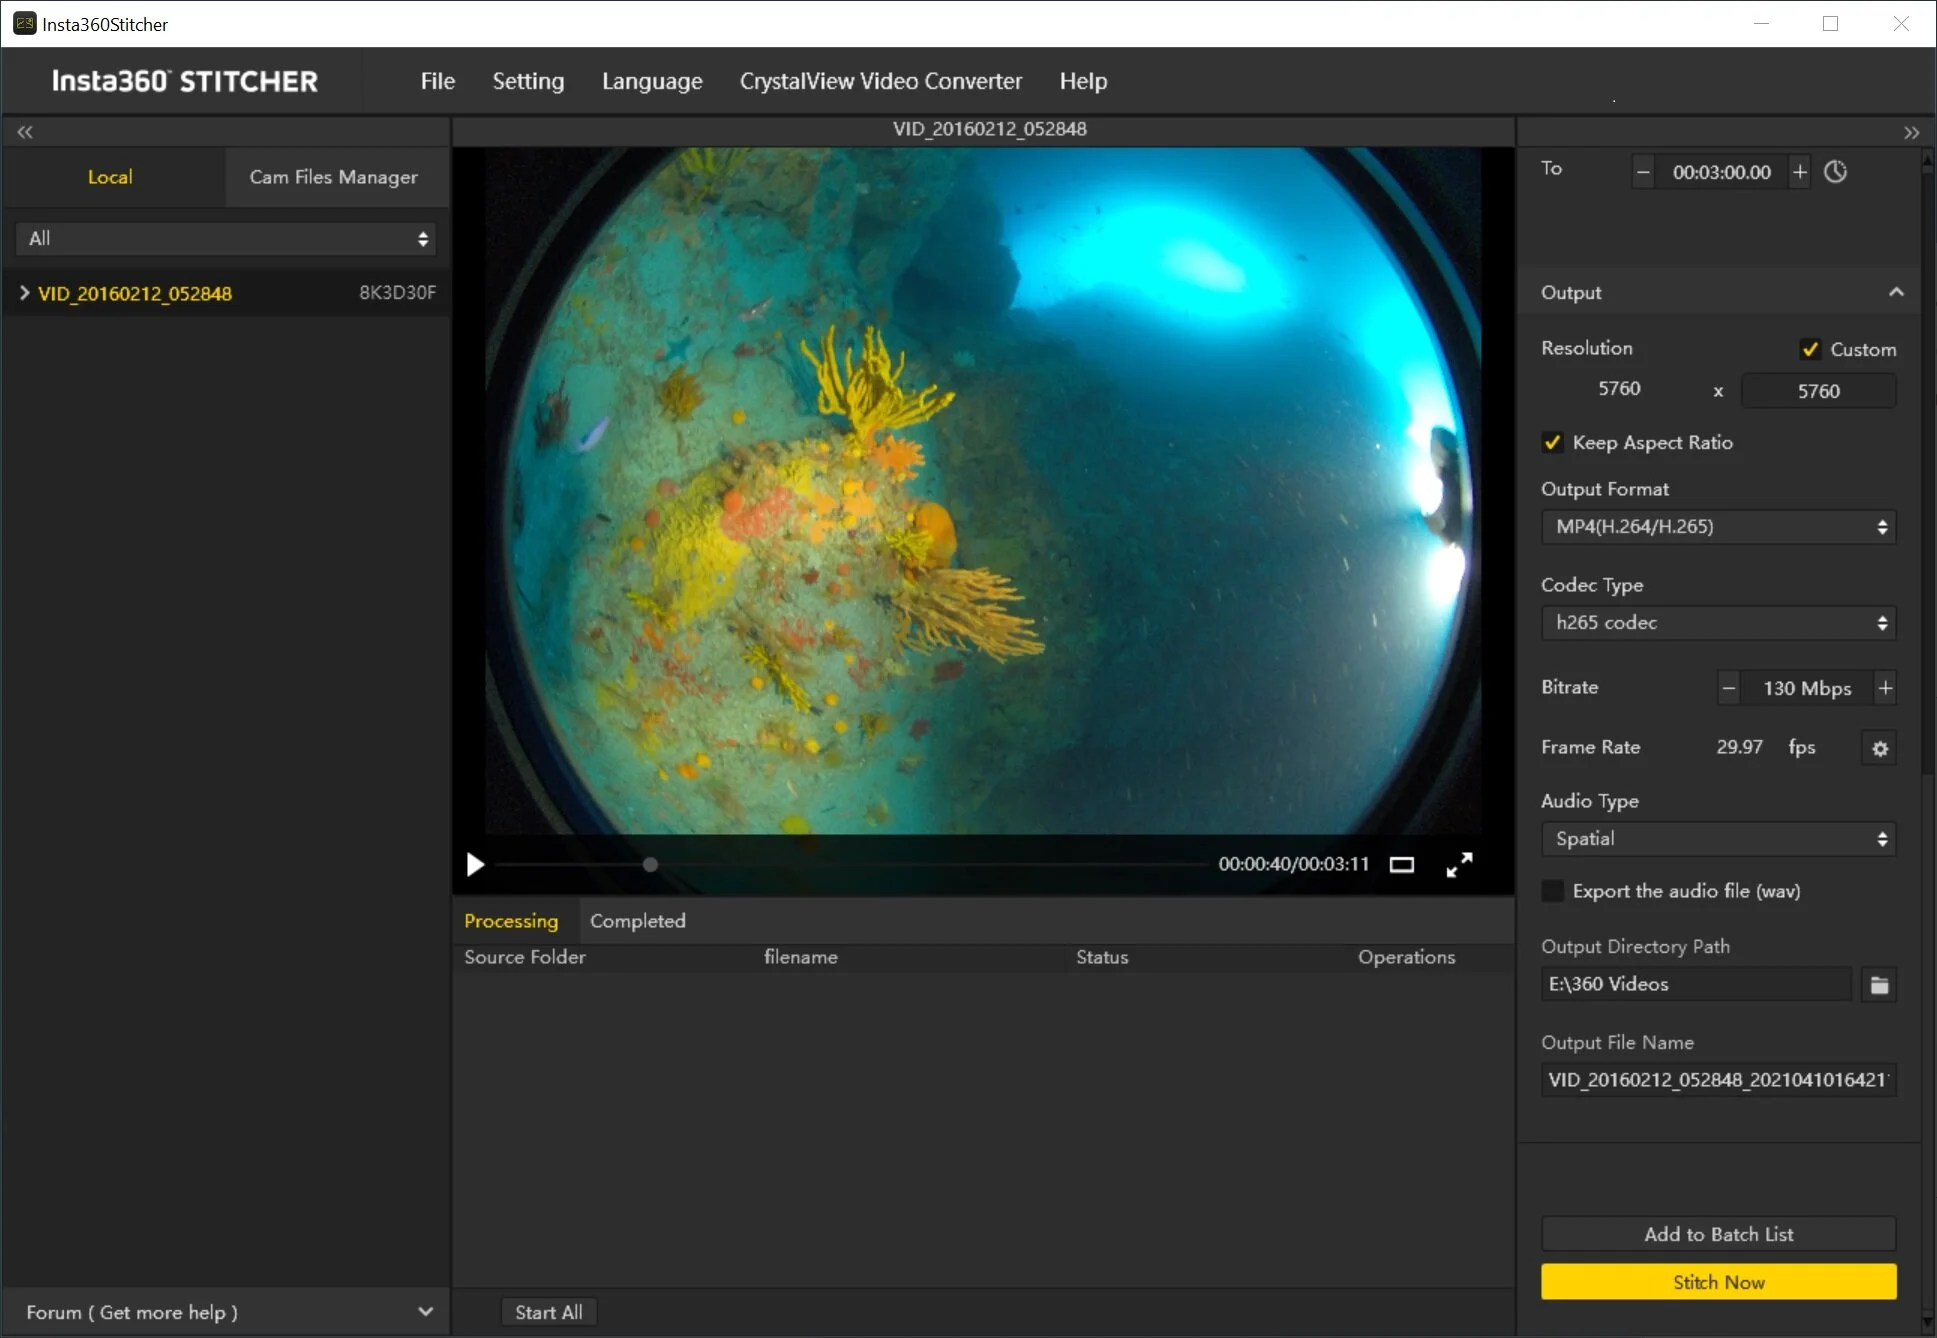The image size is (1937, 1338).
Task: Browse for the output directory folder
Action: [1879, 985]
